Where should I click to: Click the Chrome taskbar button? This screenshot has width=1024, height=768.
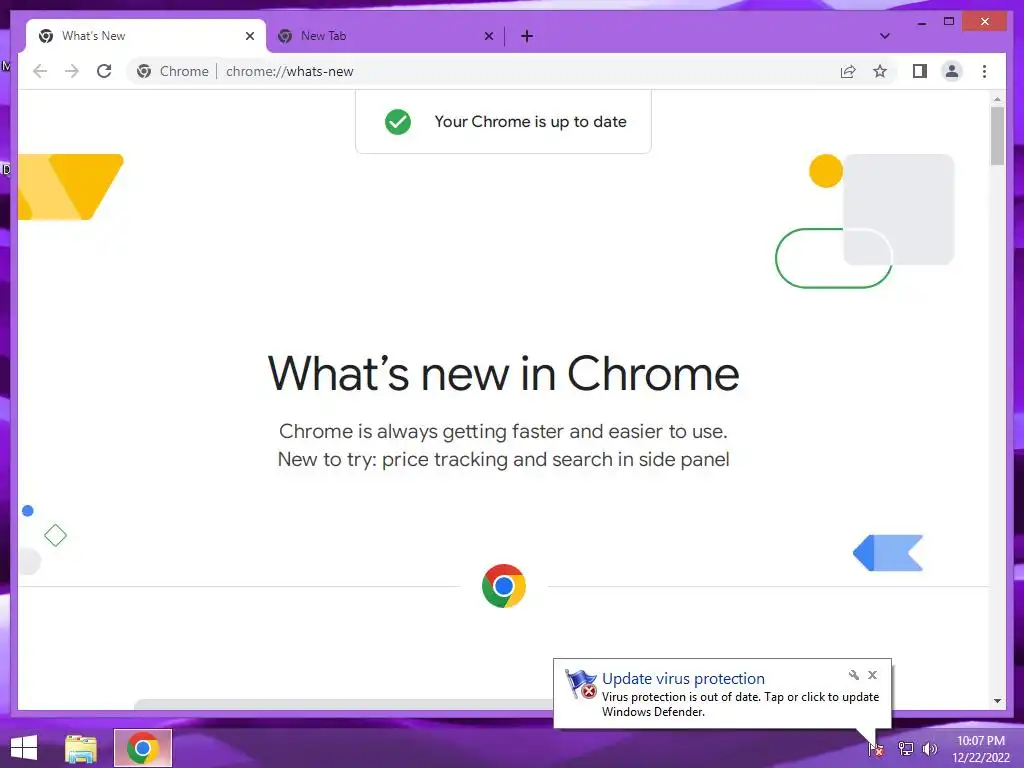tap(143, 748)
